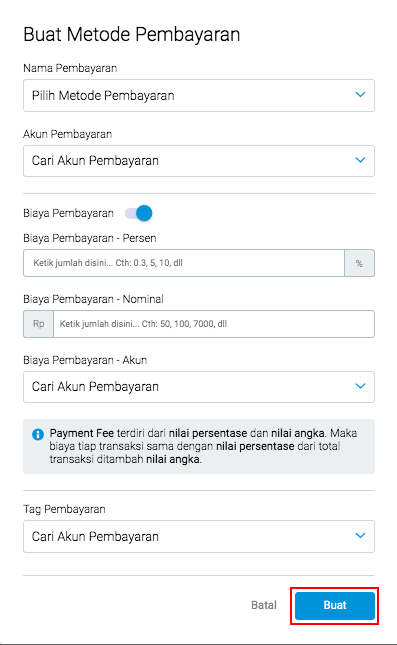The image size is (397, 645).
Task: Focus the Biaya Pembayaran - Persen input
Action: [184, 263]
